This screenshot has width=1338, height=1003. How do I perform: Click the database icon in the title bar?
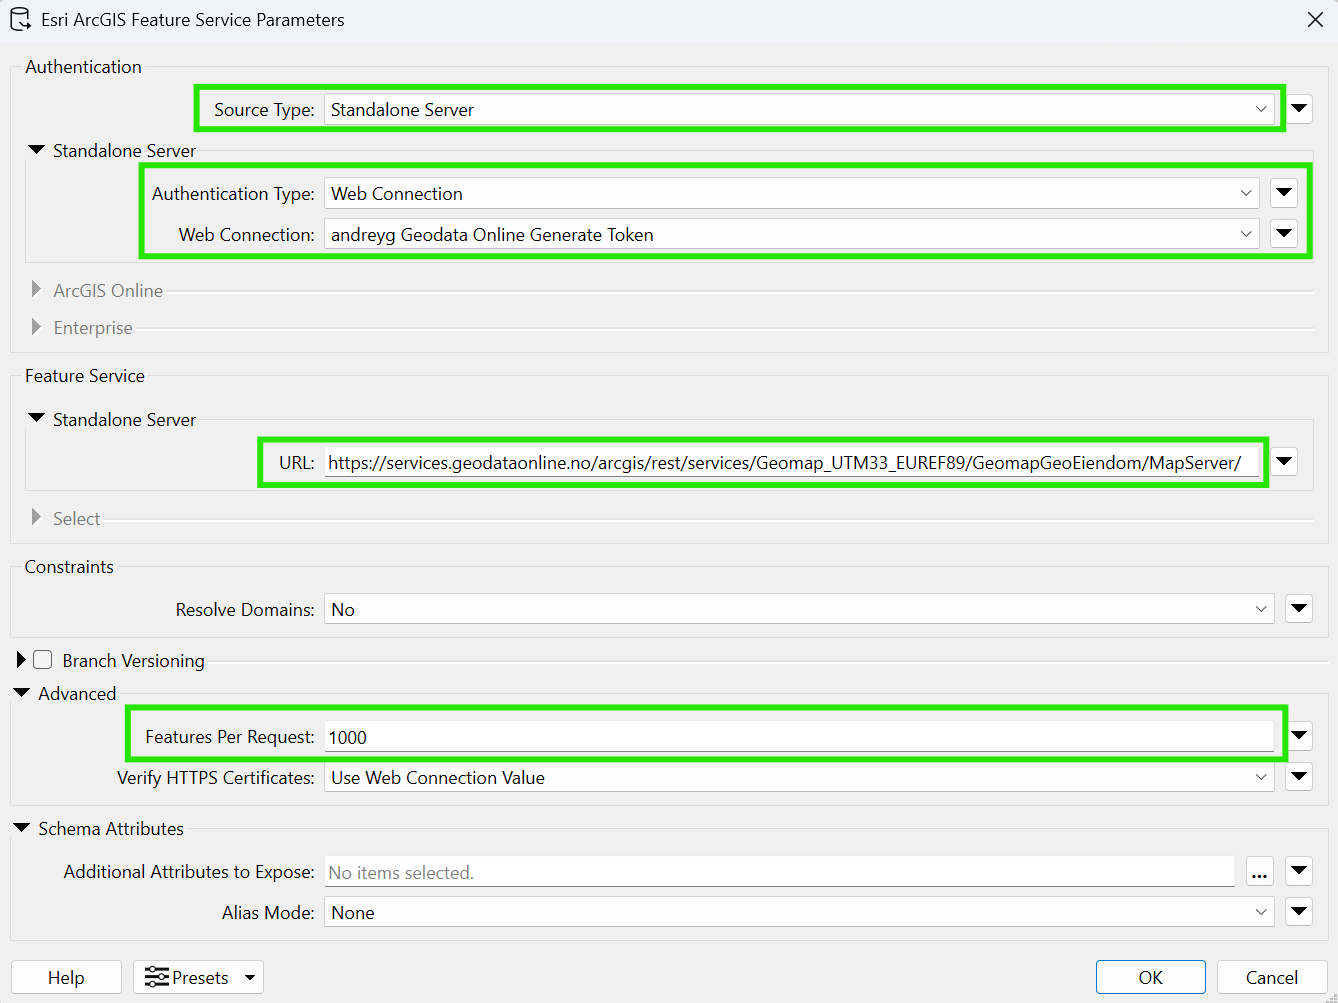(x=20, y=19)
